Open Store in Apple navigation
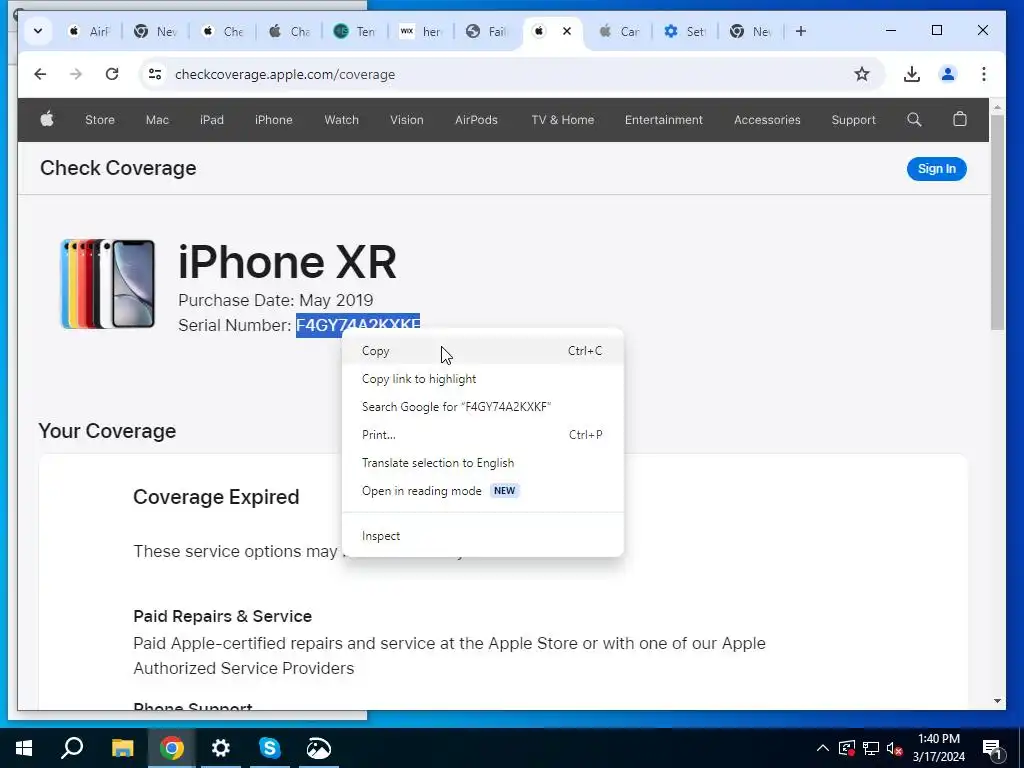 (100, 120)
